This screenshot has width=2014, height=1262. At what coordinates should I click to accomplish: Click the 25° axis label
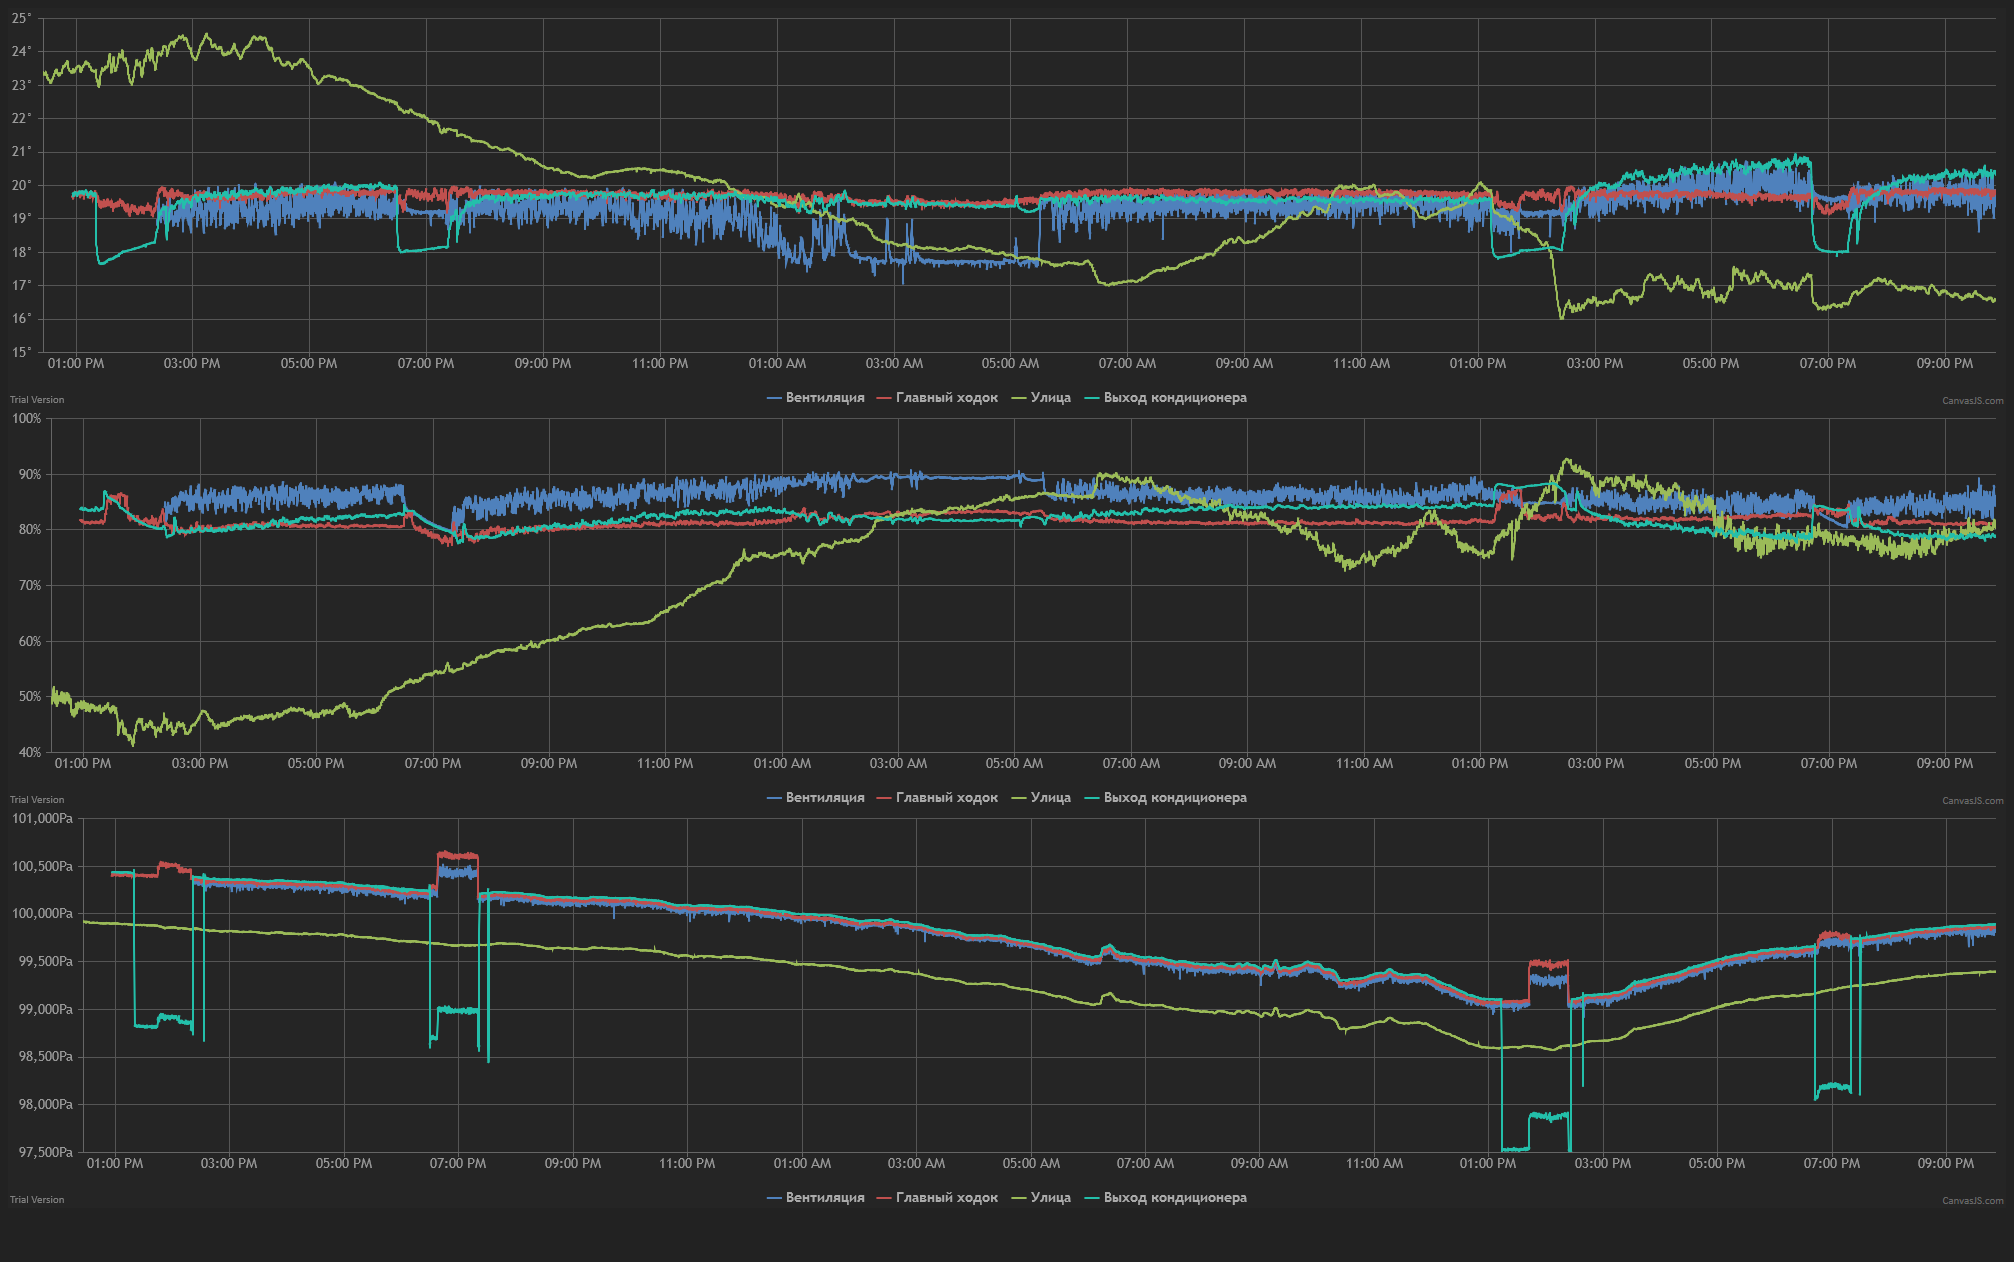[x=22, y=18]
